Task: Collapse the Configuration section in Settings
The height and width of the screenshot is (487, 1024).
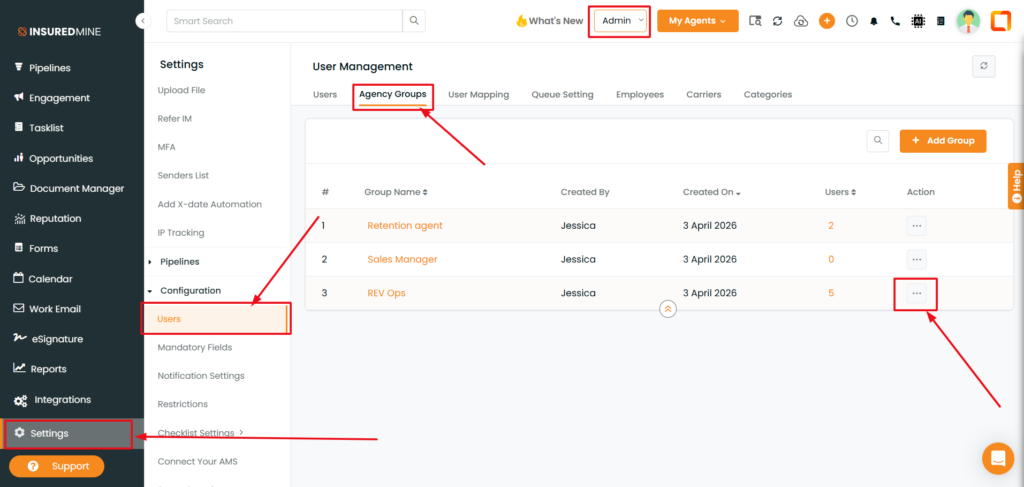Action: pyautogui.click(x=190, y=291)
